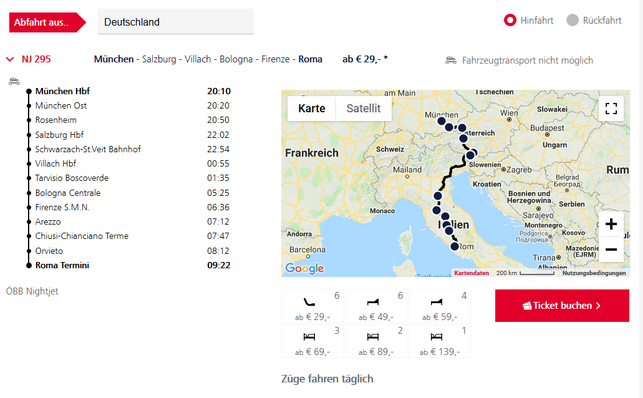
Task: Select the Rückfahrt radio button
Action: pos(572,20)
